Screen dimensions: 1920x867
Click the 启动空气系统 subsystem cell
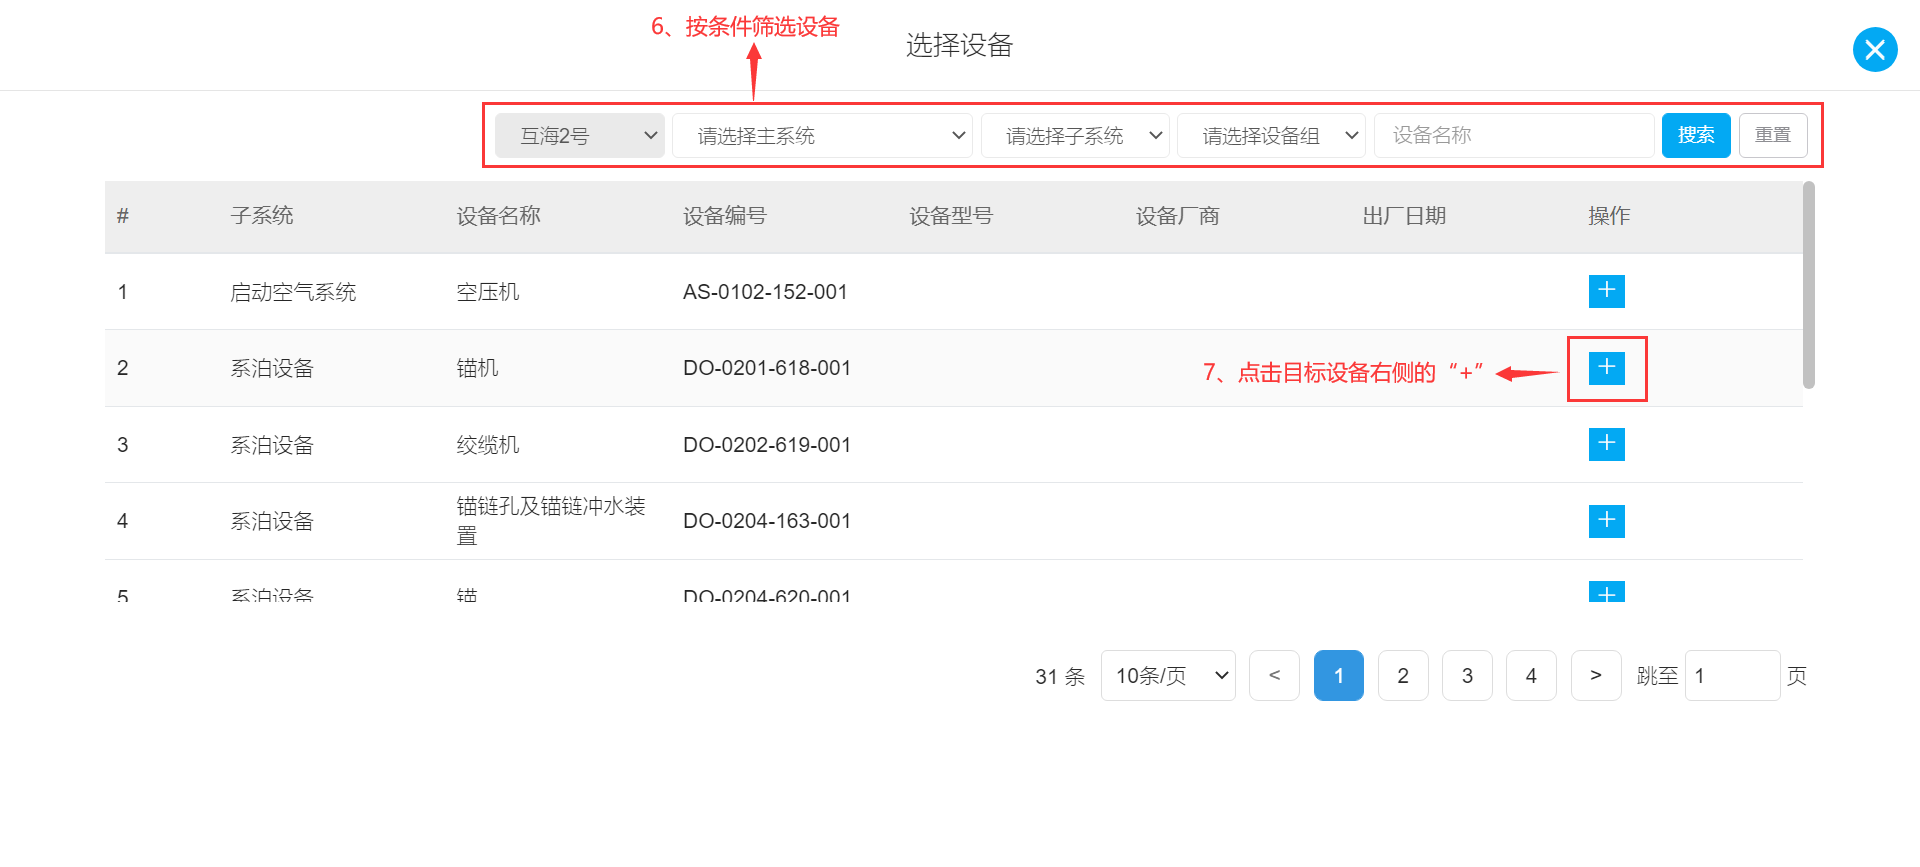point(293,292)
